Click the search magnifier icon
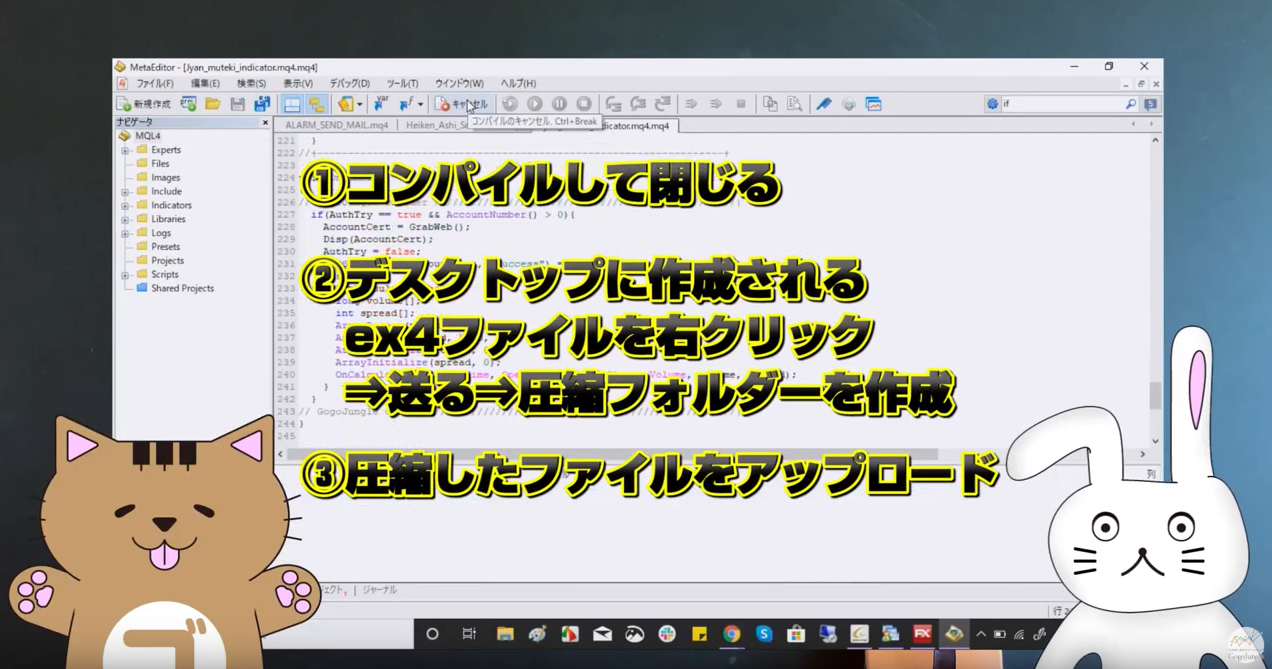 click(x=1131, y=104)
